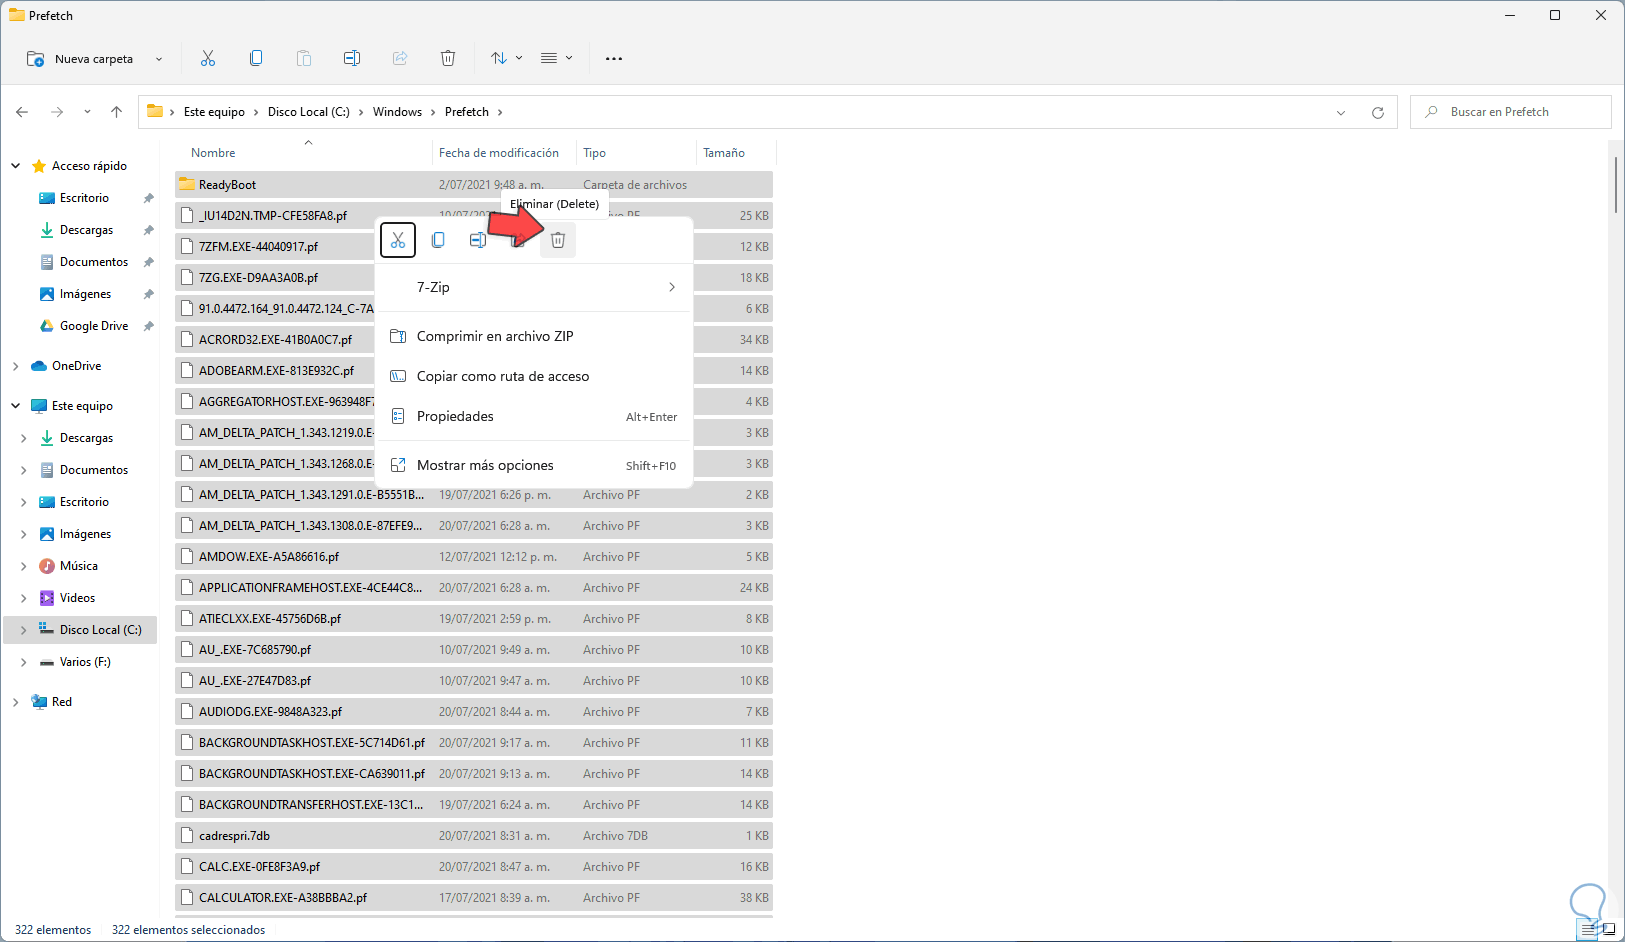Open Escritorio under Acceso rápido
This screenshot has height=942, width=1625.
click(x=84, y=198)
